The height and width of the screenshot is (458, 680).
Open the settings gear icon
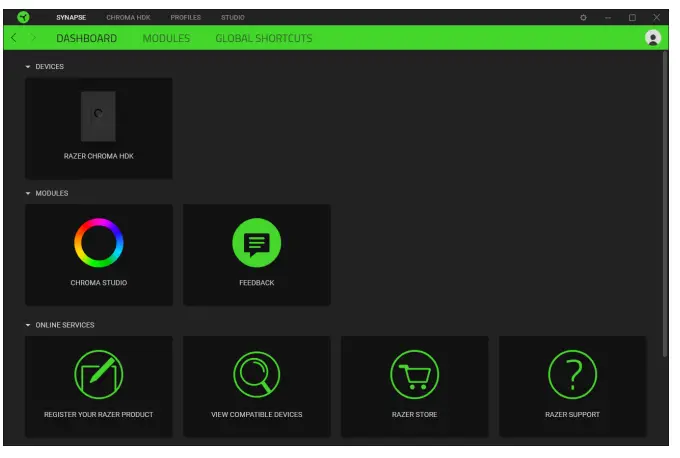coord(583,18)
